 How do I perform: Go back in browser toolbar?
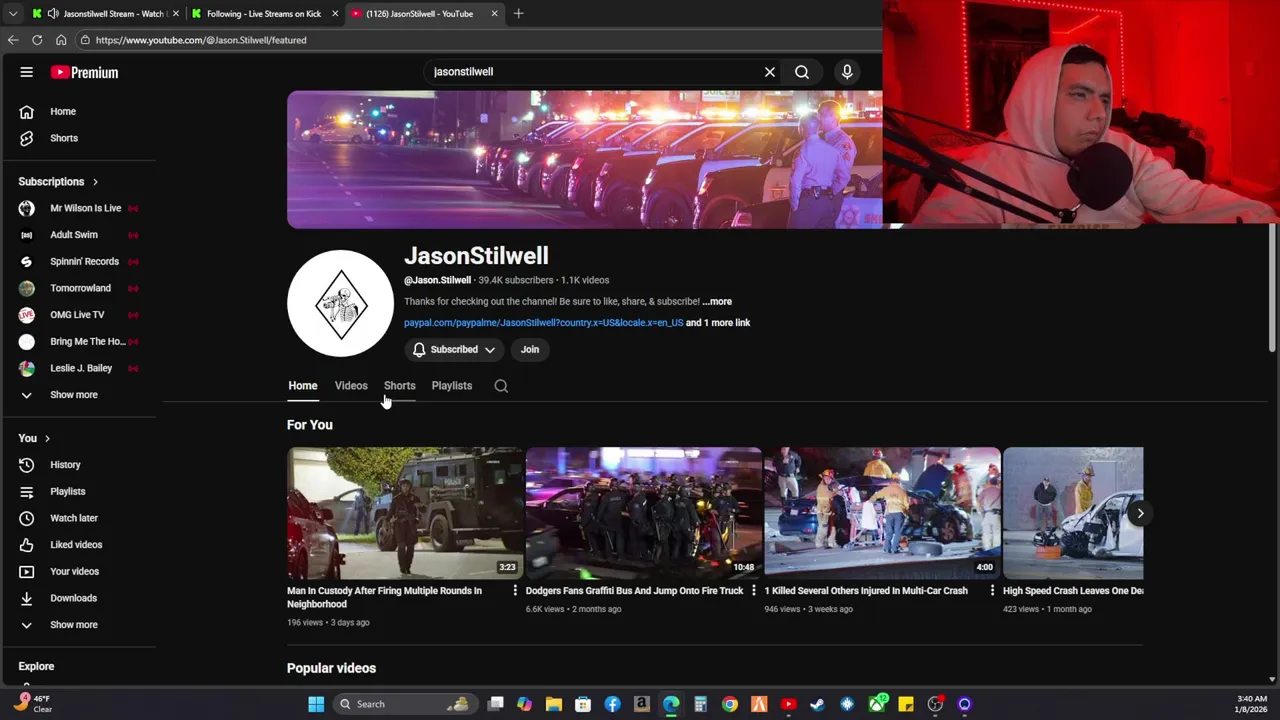[x=13, y=40]
